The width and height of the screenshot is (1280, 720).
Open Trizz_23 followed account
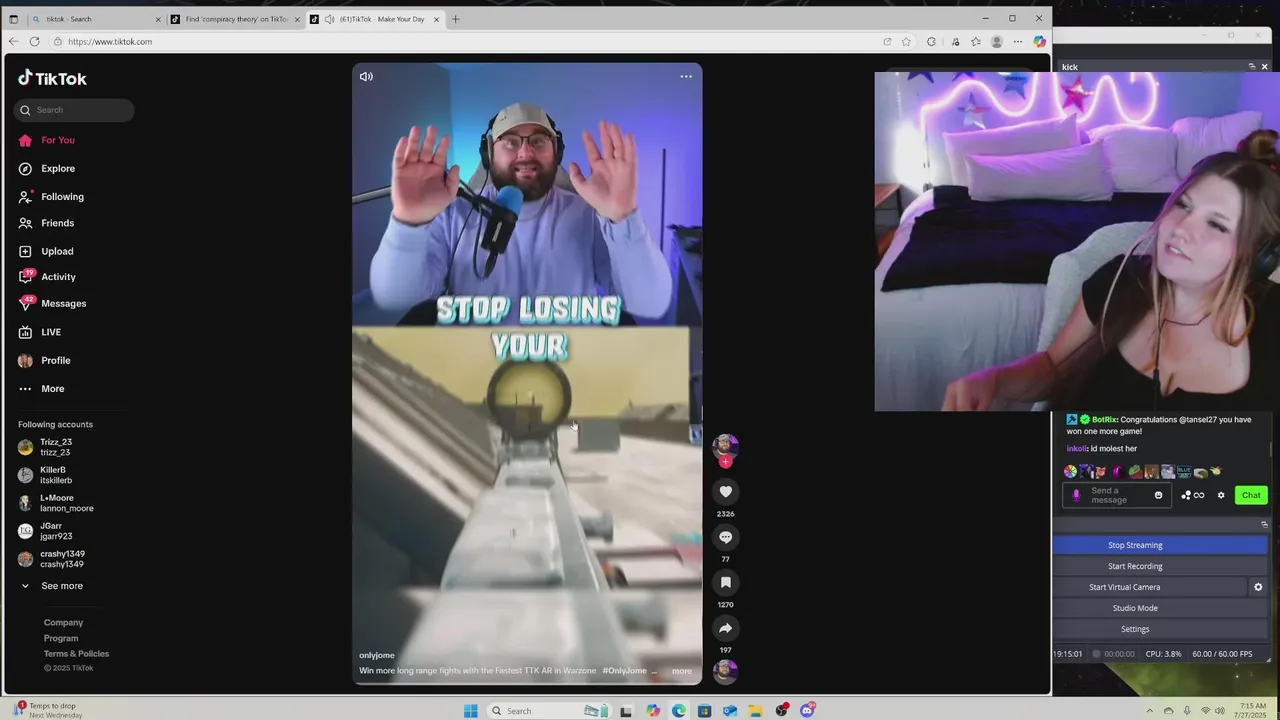[56, 447]
